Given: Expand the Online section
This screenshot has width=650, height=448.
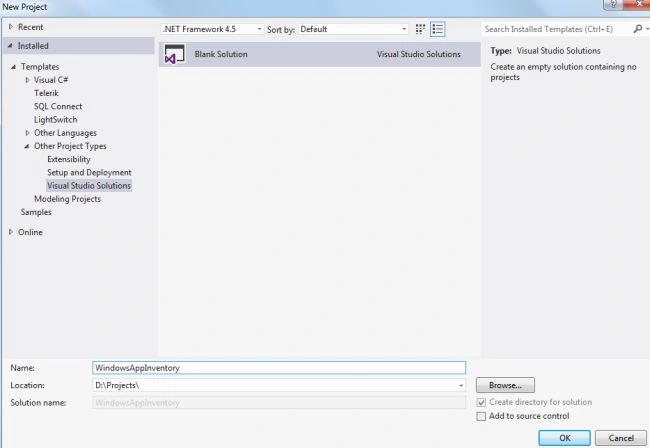Looking at the screenshot, I should coord(11,232).
